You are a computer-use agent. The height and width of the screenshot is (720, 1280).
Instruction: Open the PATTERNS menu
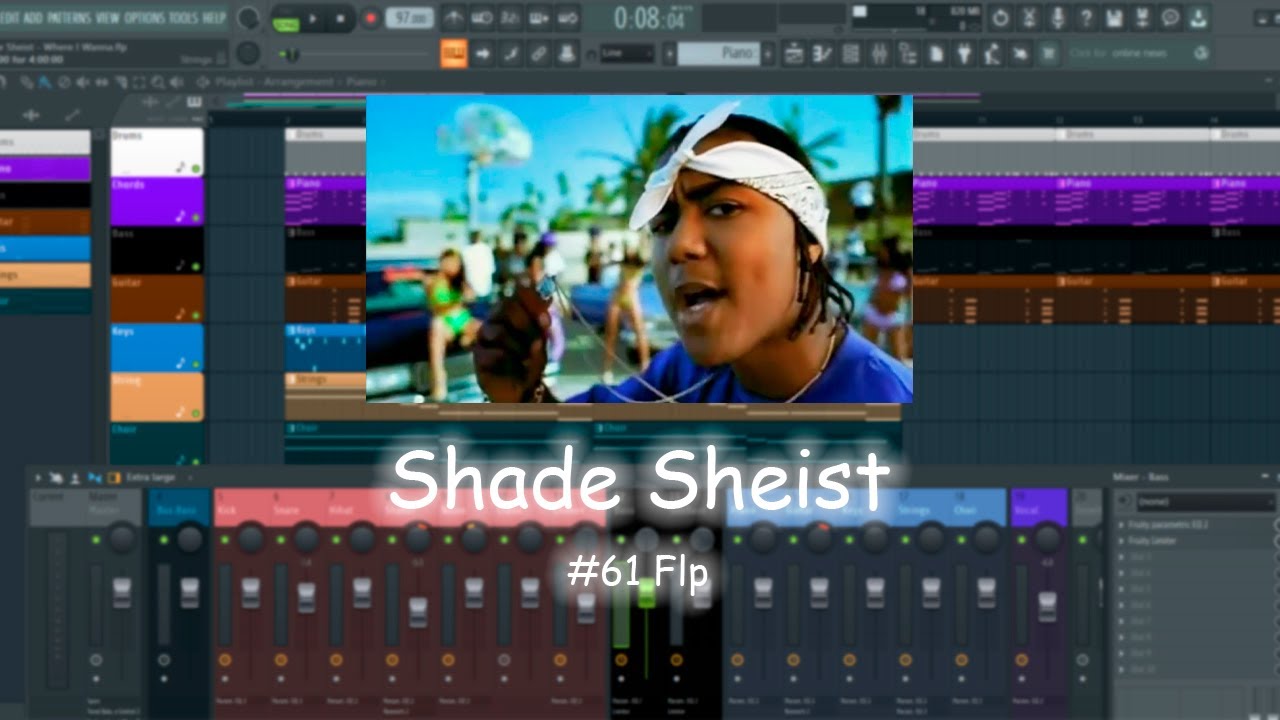68,18
